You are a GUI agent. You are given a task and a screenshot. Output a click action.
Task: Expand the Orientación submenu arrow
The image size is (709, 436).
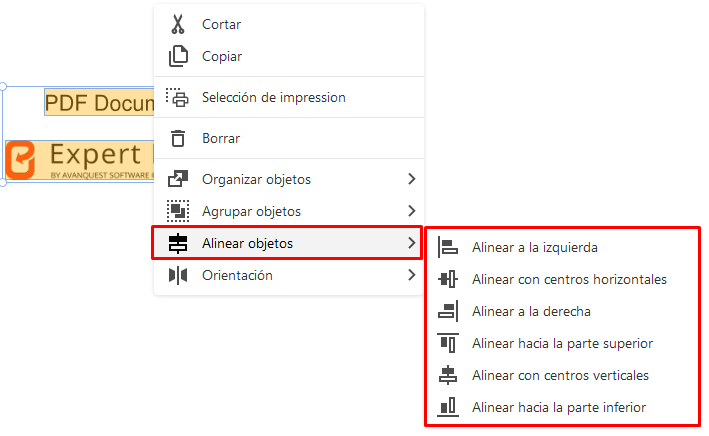pos(411,275)
